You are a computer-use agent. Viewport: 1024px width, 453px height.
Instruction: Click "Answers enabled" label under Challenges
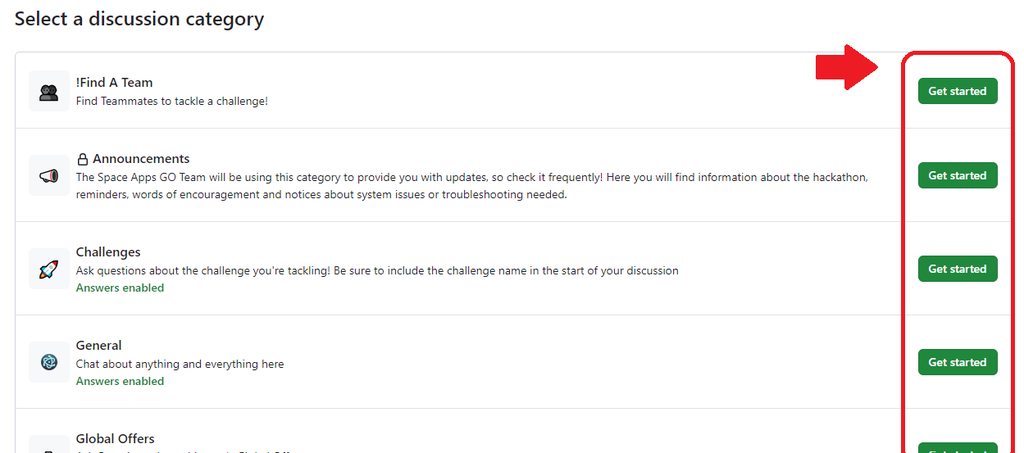(120, 288)
